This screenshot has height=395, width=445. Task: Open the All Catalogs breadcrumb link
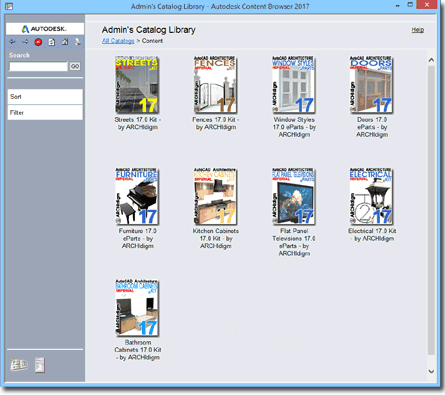pyautogui.click(x=118, y=41)
